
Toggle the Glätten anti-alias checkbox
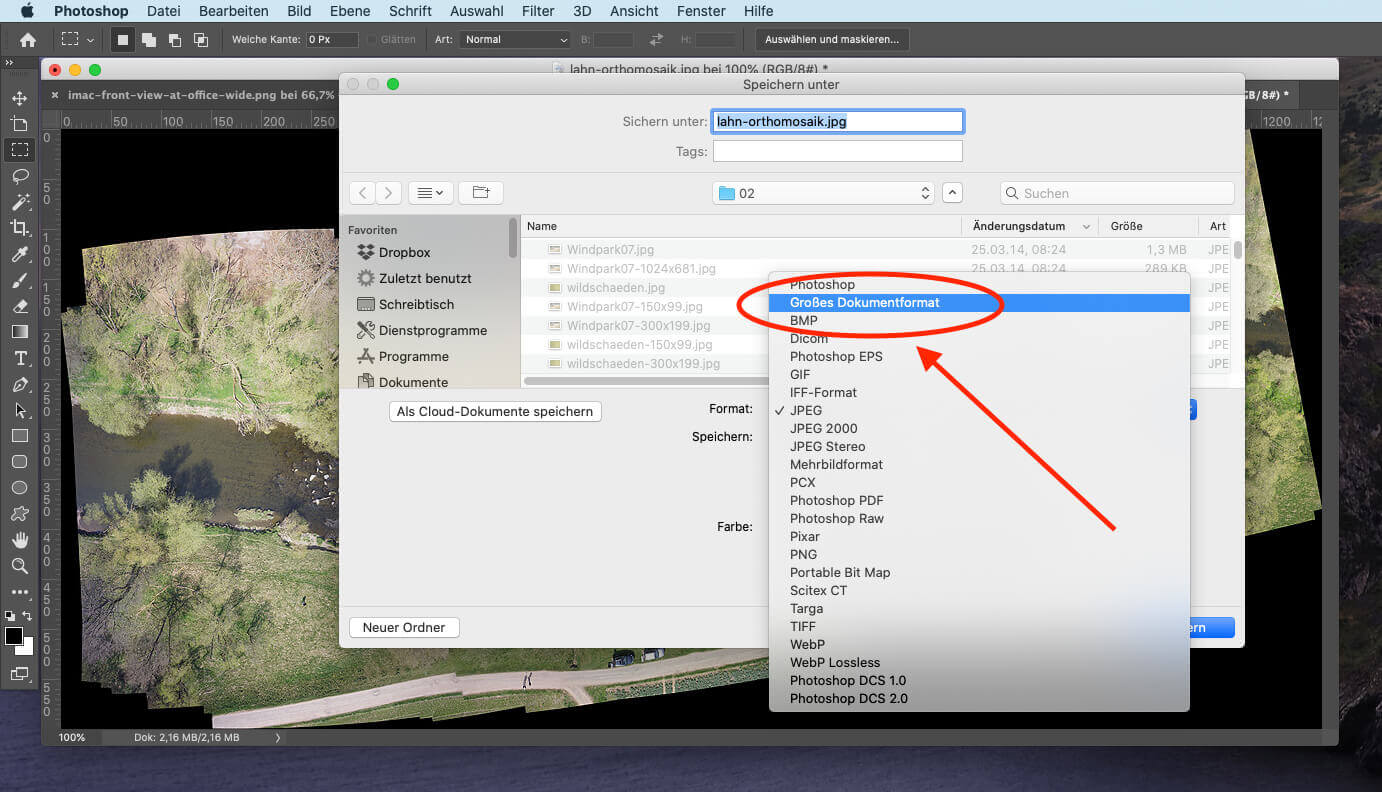pos(372,40)
